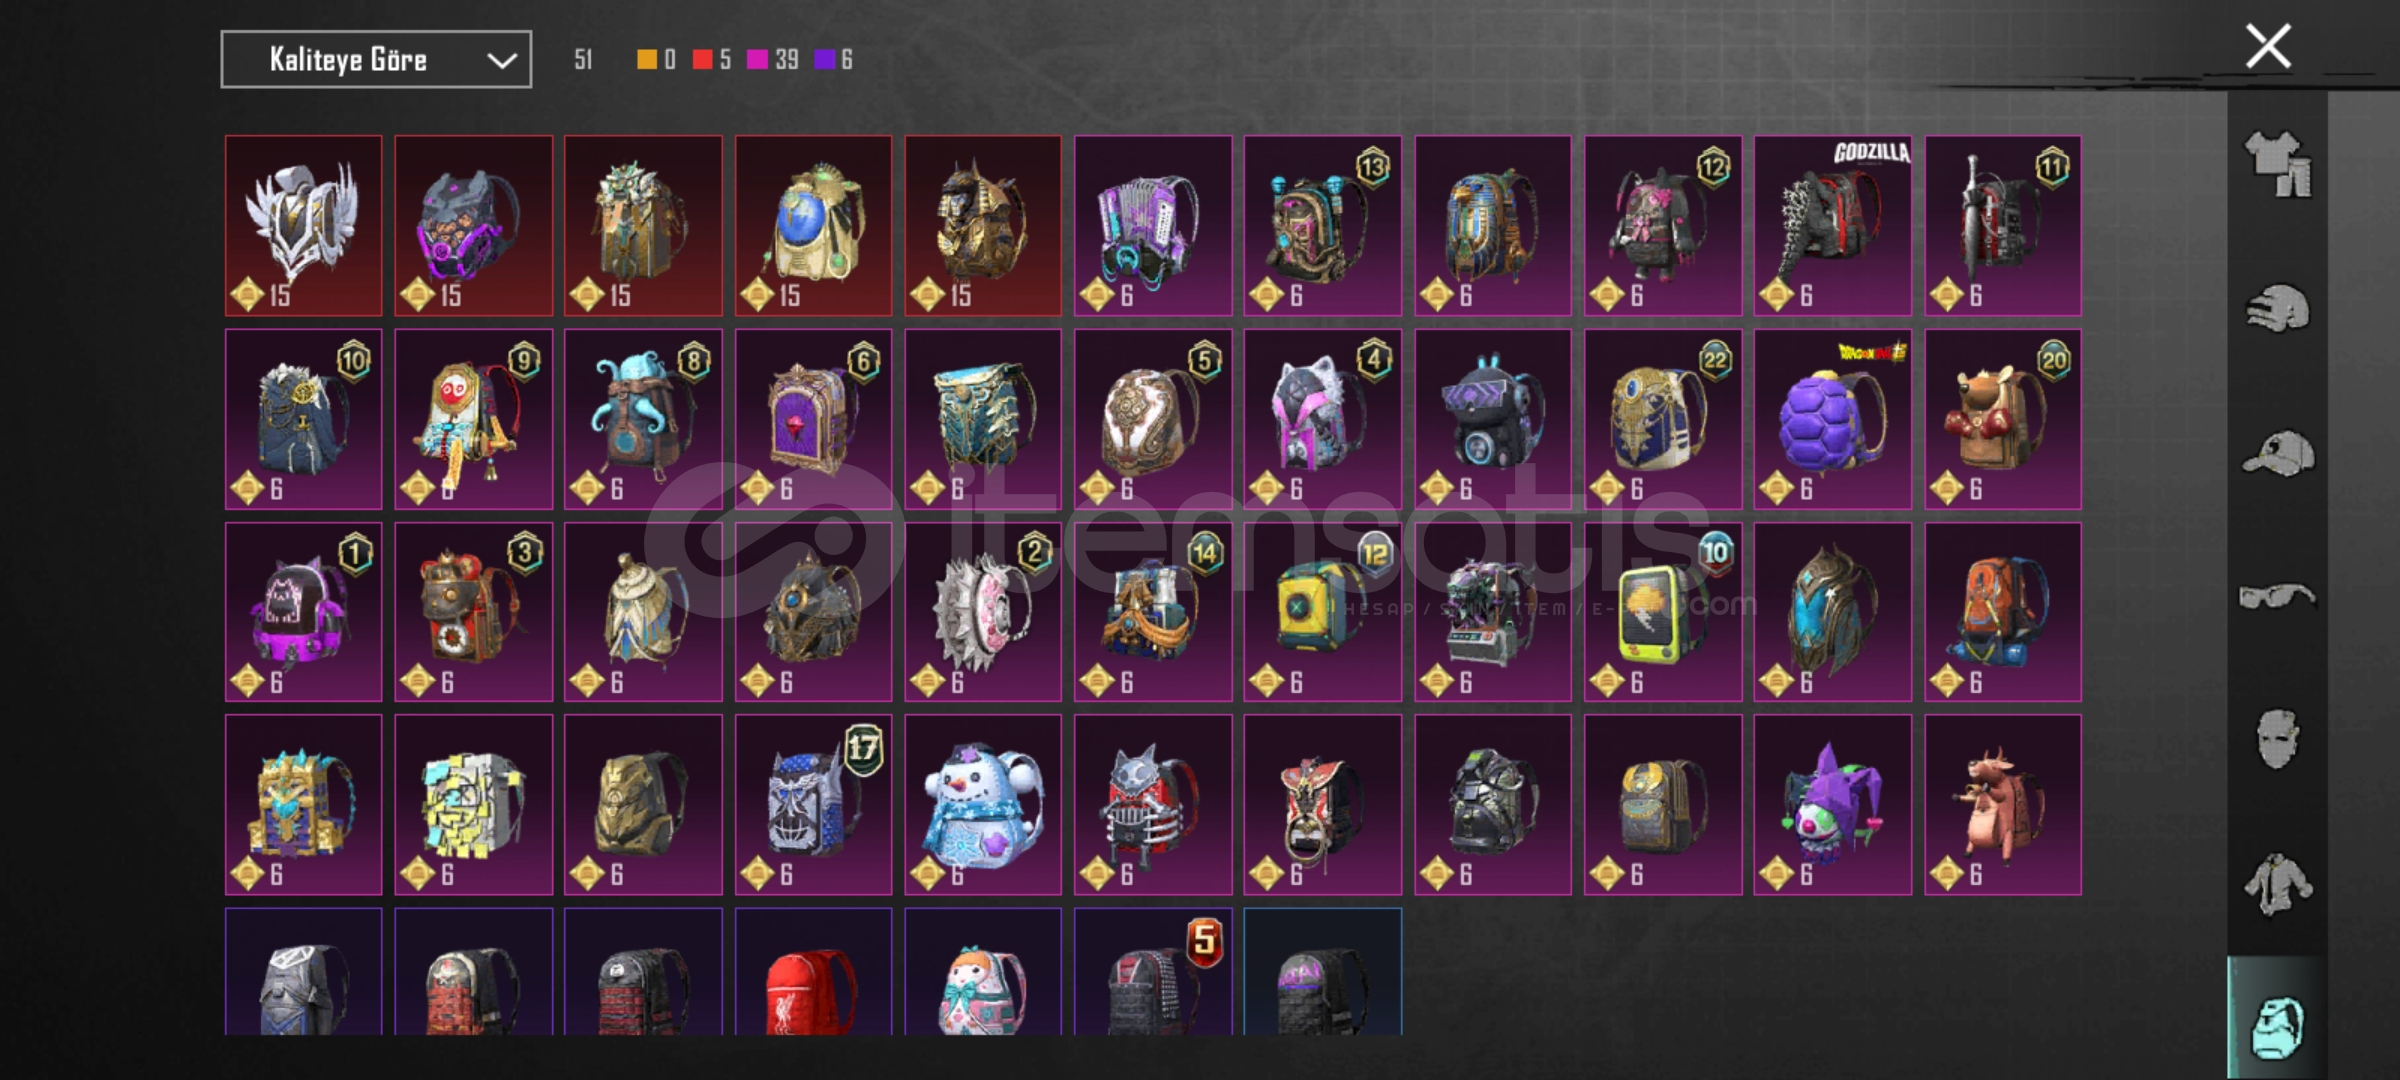Choose the blue globe backpack
Viewport: 2400px width, 1080px height.
tap(813, 226)
